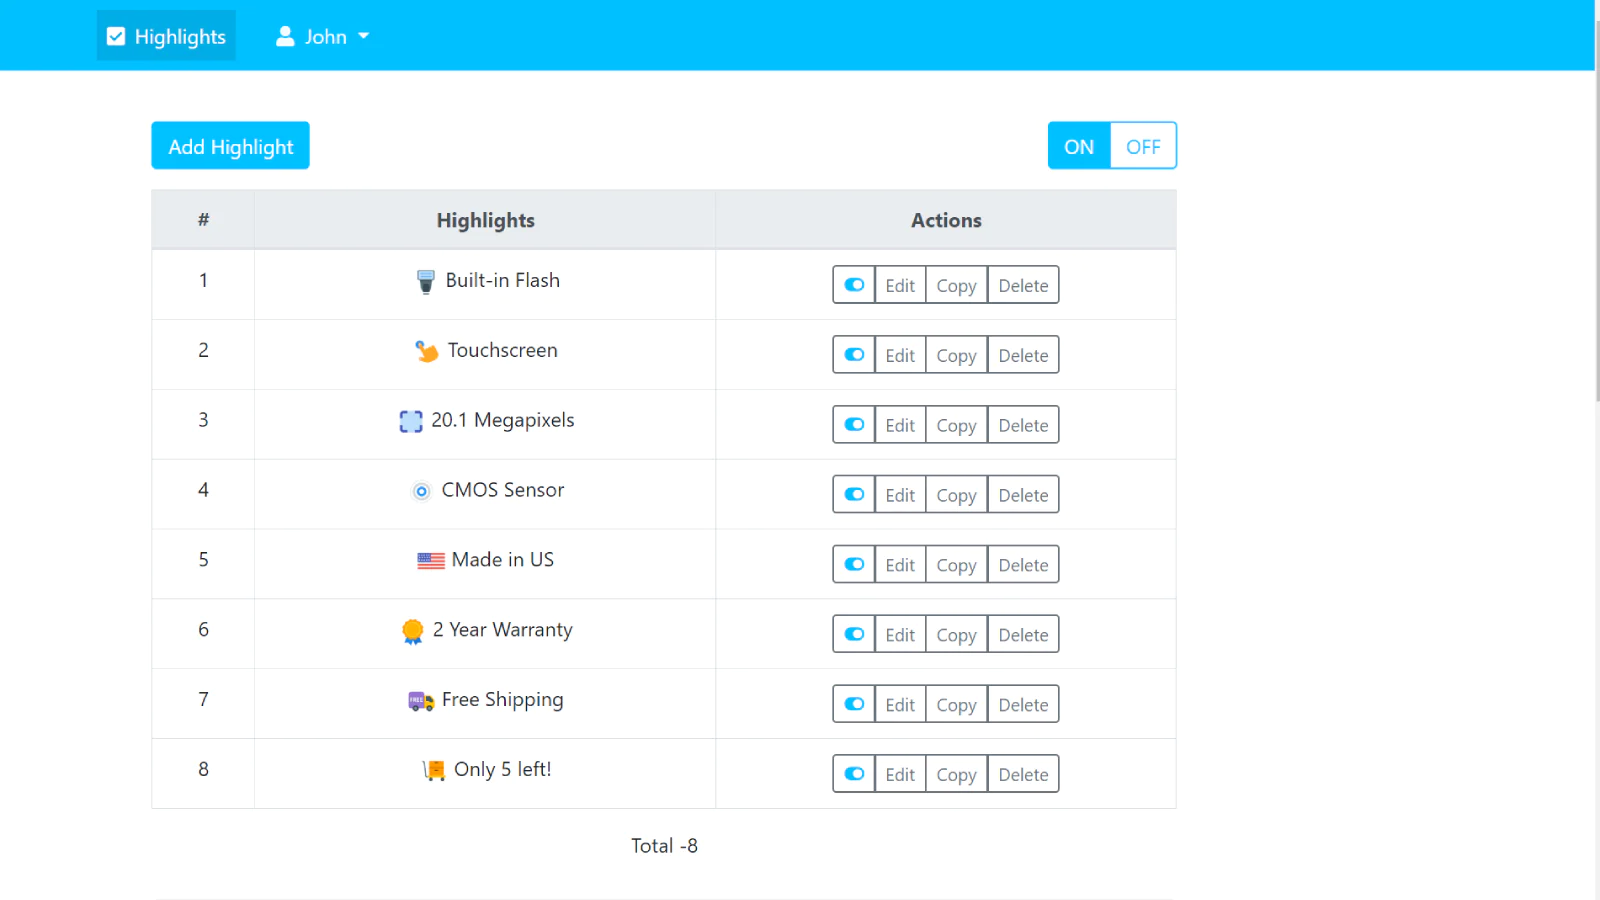Click the Free Shipping truck icon
The image size is (1600, 900).
[x=421, y=701]
